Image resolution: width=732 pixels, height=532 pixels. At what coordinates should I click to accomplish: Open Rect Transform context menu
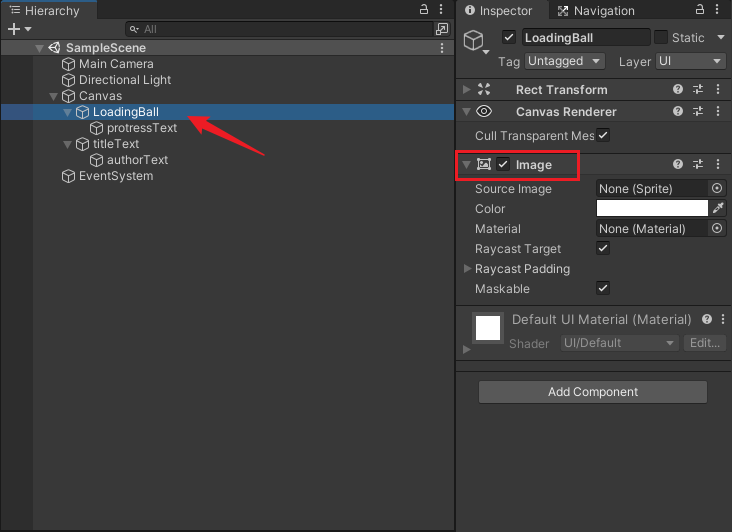click(x=718, y=89)
